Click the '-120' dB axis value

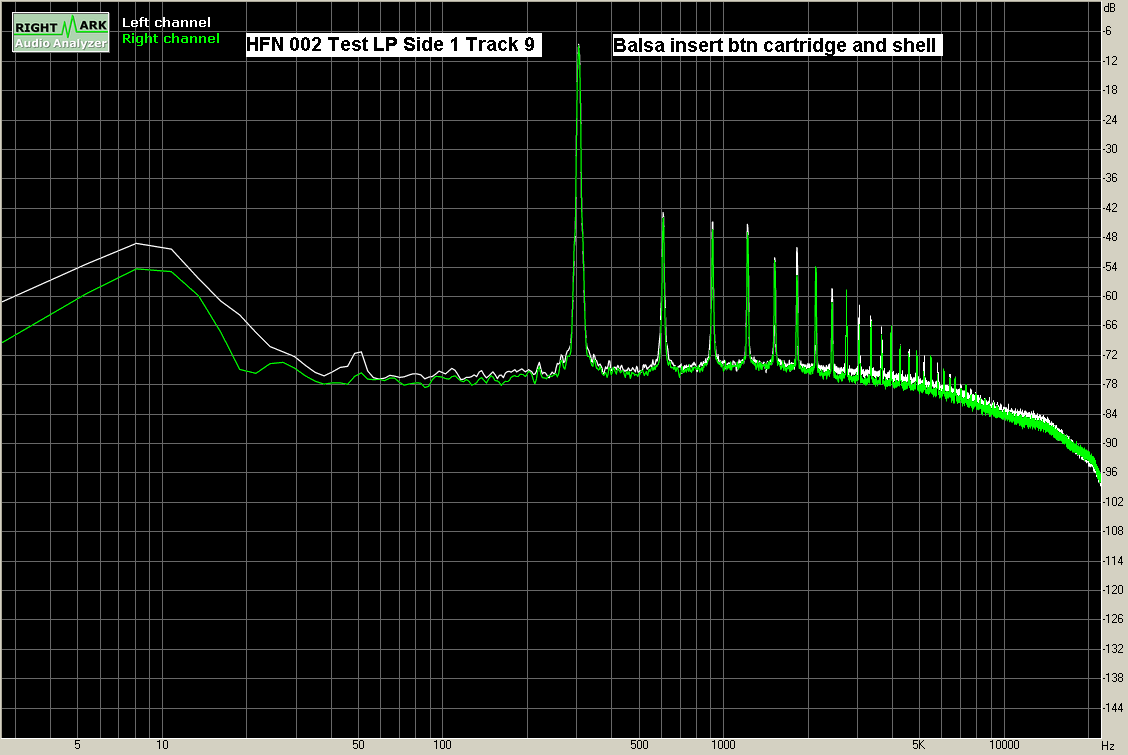click(x=1112, y=590)
